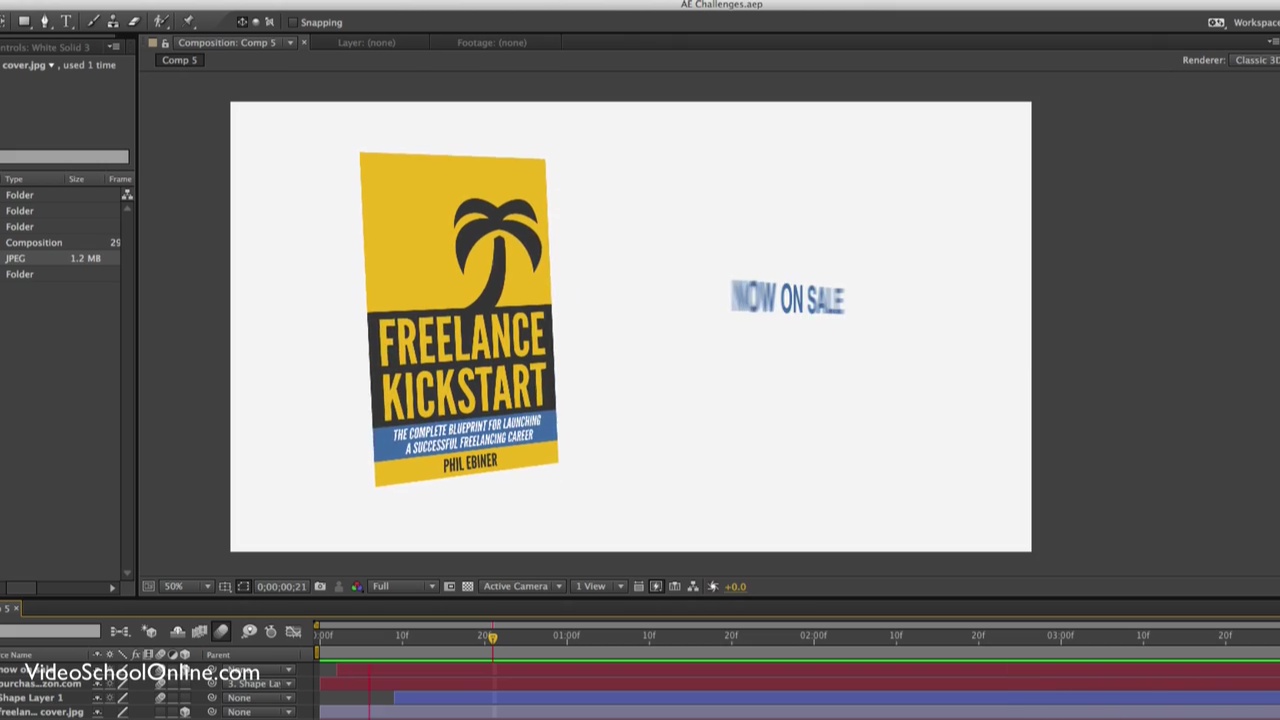This screenshot has width=1280, height=720.
Task: Toggle mask and shape path visibility
Action: click(243, 587)
